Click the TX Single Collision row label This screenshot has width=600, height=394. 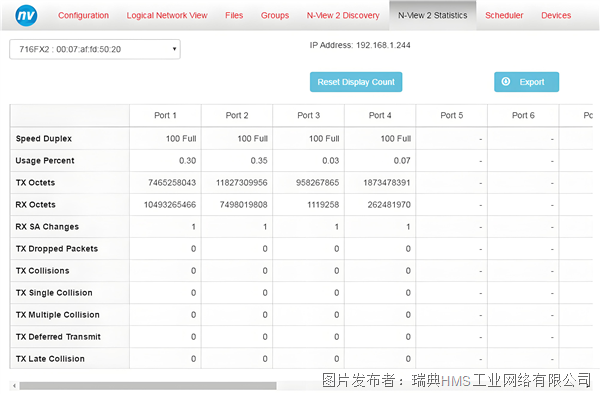[54, 293]
